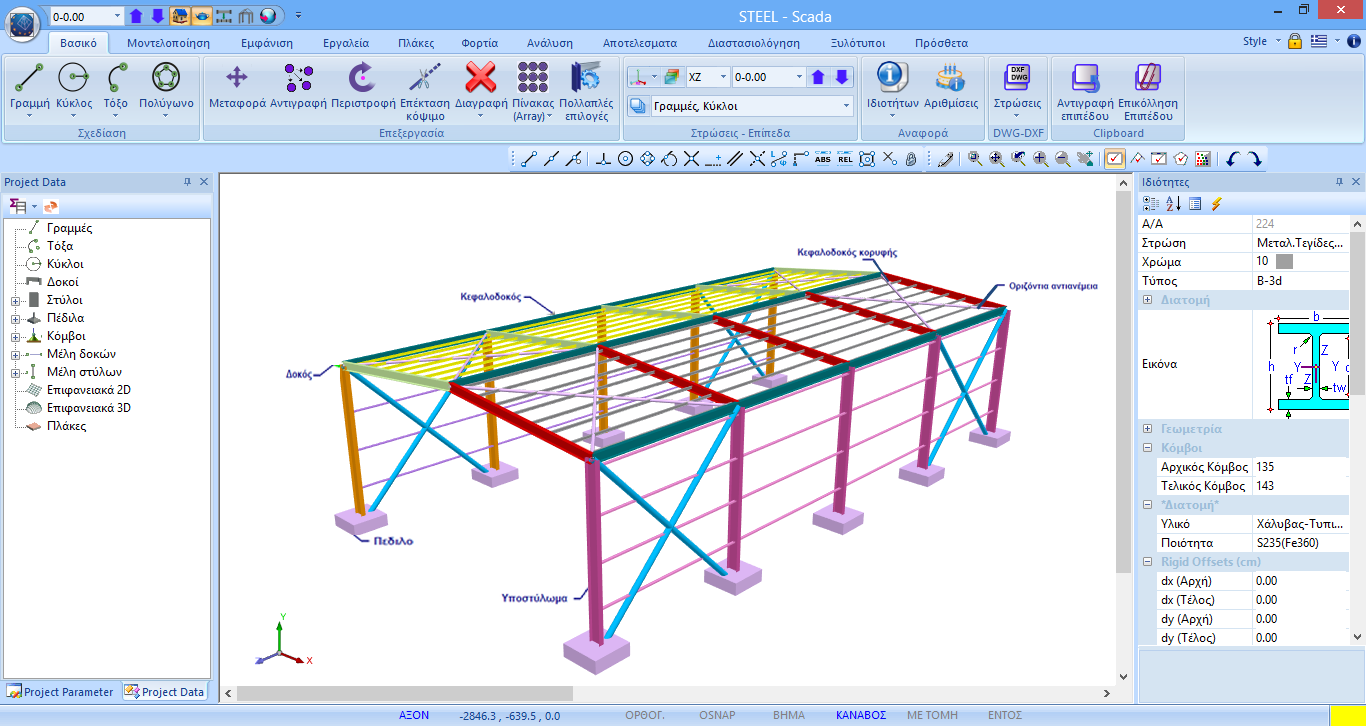
Task: Activate the Μεταφορά move tool
Action: (x=236, y=87)
